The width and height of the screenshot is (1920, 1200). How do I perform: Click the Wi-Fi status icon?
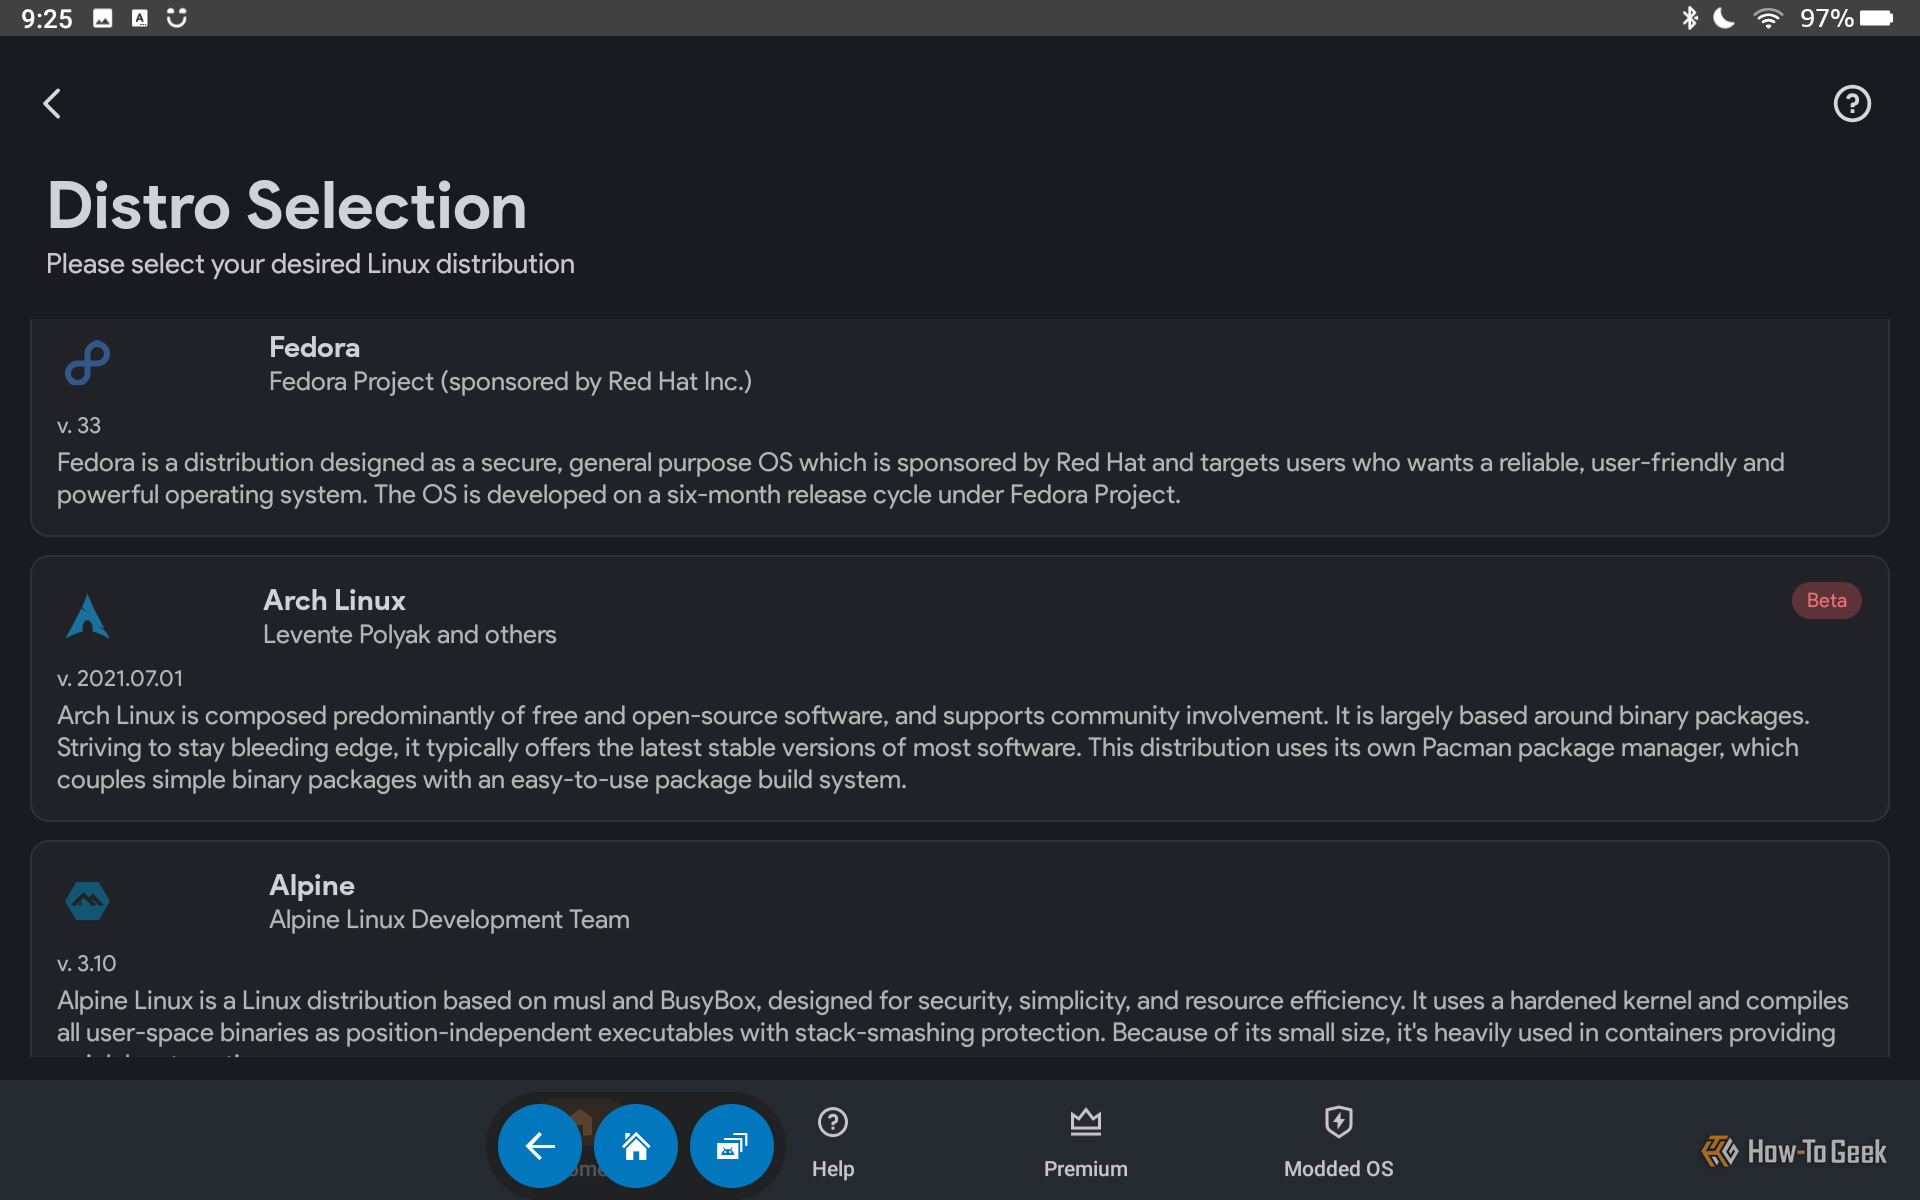point(1767,18)
